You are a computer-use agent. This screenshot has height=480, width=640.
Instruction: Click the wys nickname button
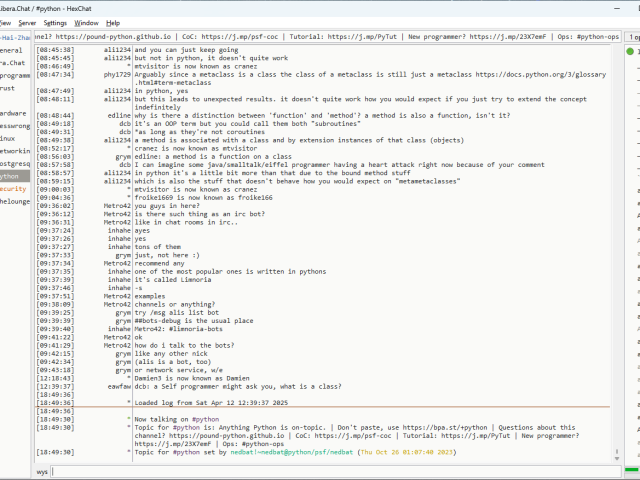tap(42, 470)
